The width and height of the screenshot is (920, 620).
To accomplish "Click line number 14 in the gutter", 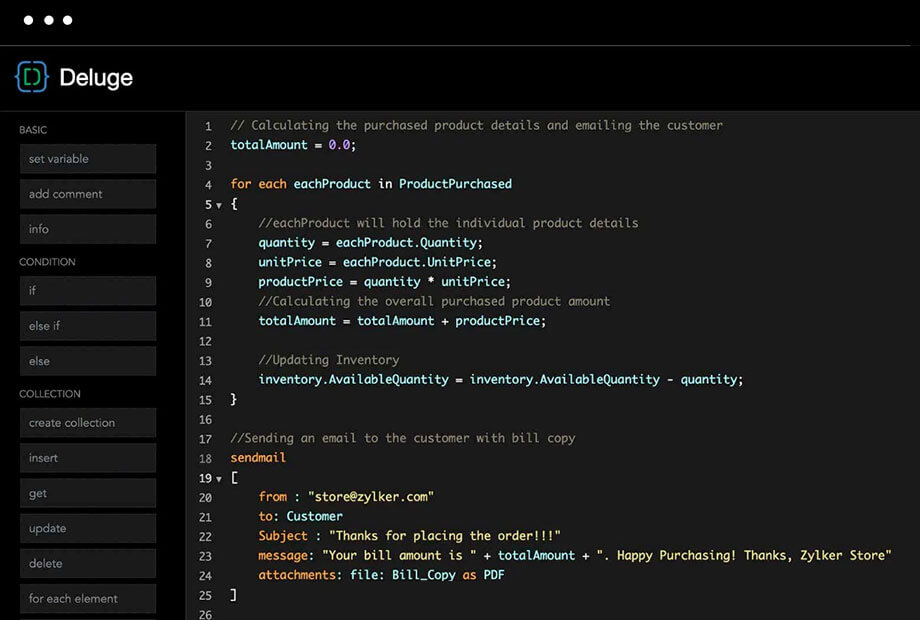I will tap(205, 380).
